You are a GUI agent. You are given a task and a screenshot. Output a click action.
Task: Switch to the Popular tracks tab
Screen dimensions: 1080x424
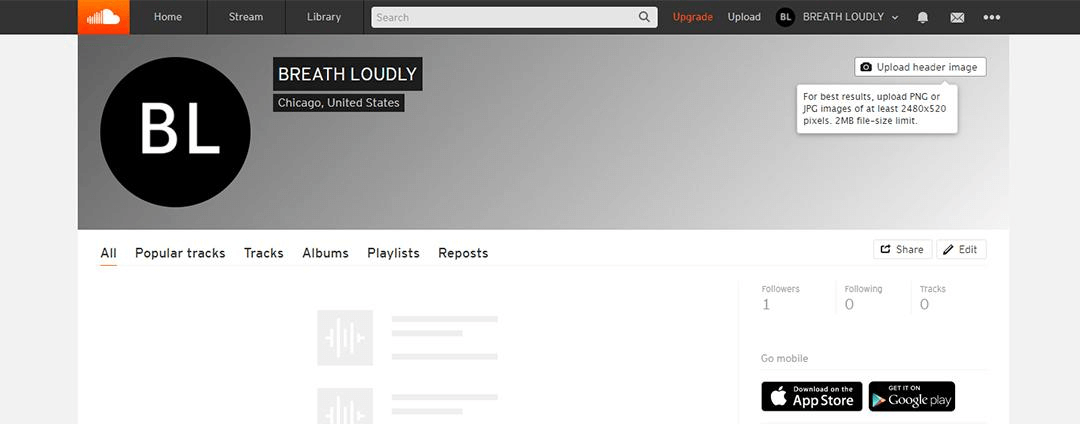click(x=180, y=253)
